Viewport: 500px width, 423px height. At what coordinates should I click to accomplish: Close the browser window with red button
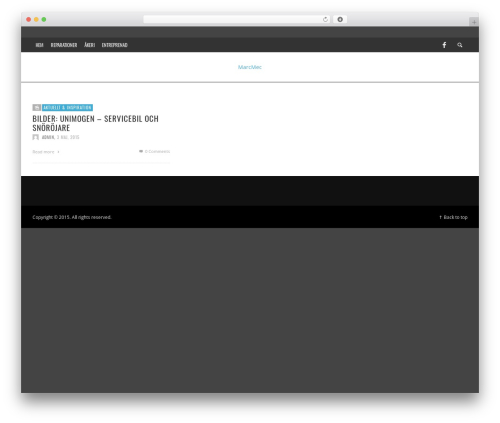[29, 19]
